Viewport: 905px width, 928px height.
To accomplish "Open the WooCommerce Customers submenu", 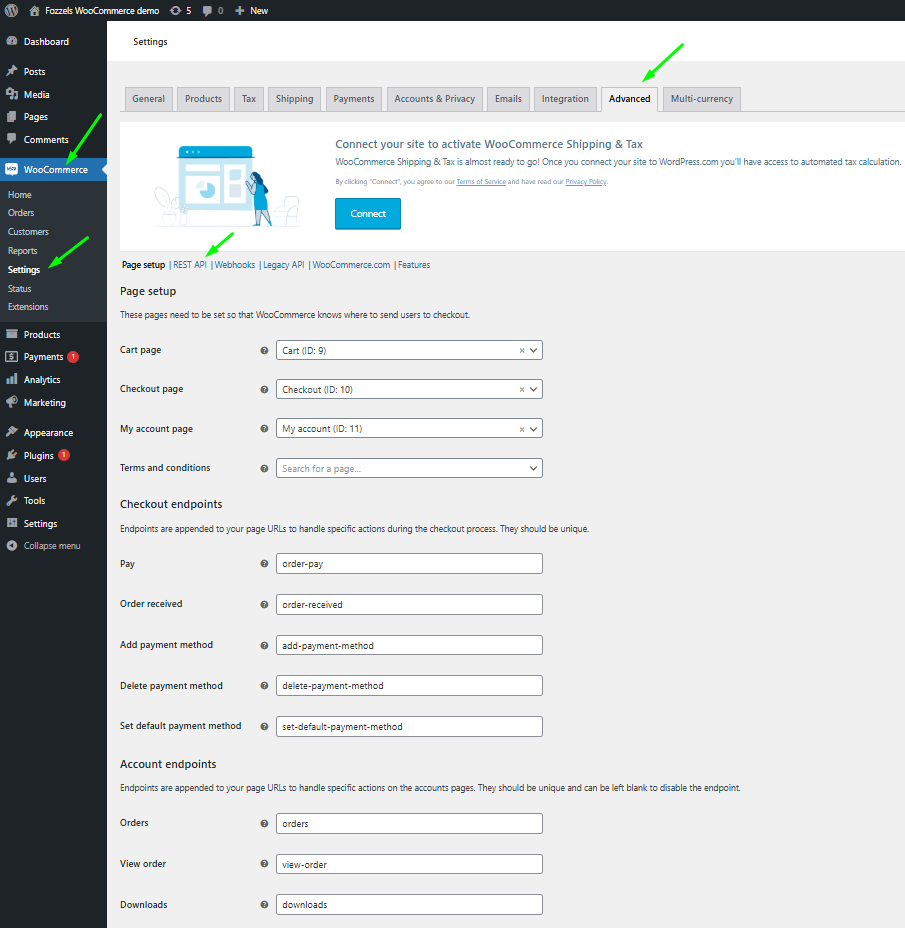I will coord(28,232).
